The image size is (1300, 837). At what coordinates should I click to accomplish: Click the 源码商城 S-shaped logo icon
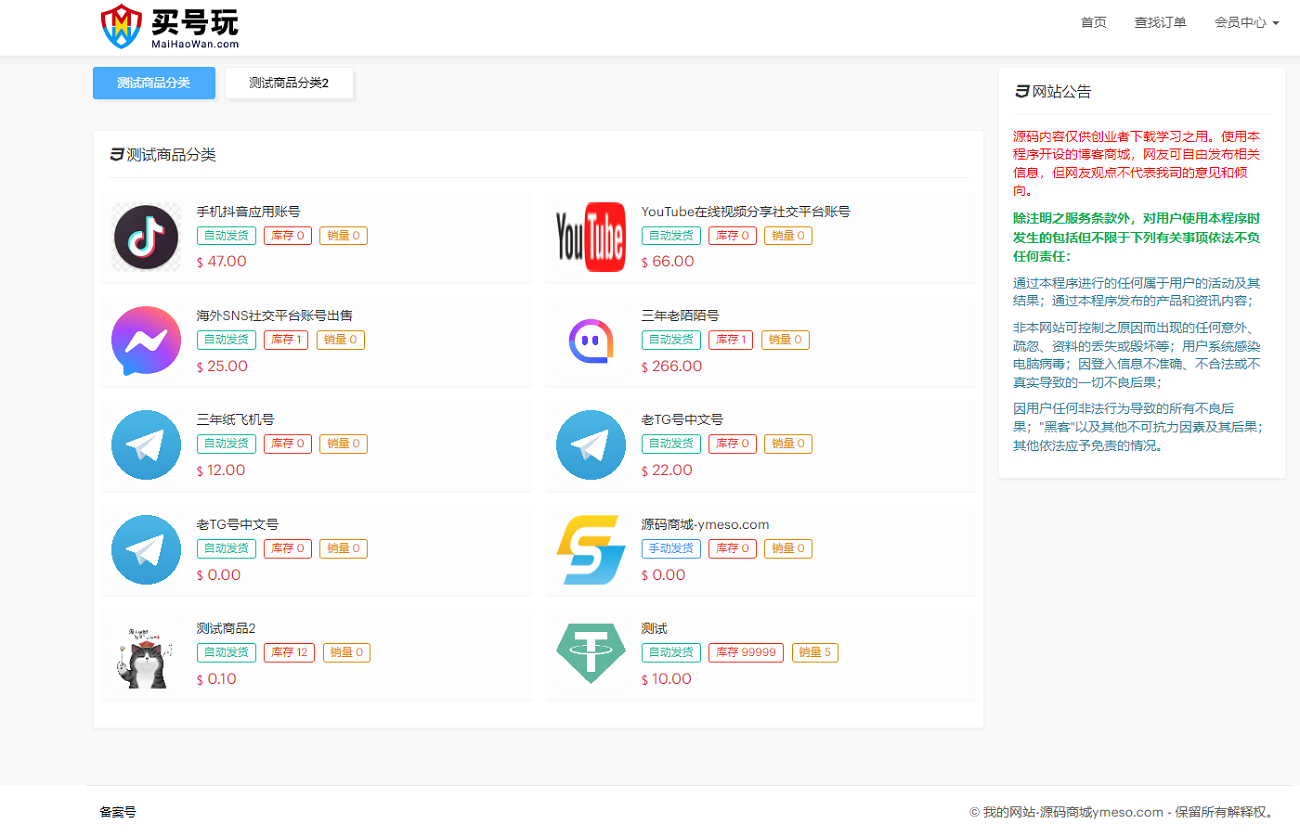590,550
